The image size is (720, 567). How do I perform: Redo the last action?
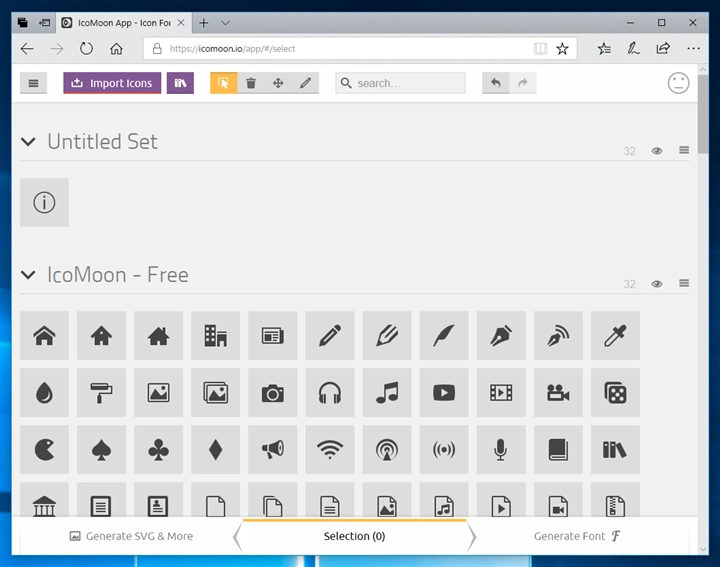(x=523, y=83)
